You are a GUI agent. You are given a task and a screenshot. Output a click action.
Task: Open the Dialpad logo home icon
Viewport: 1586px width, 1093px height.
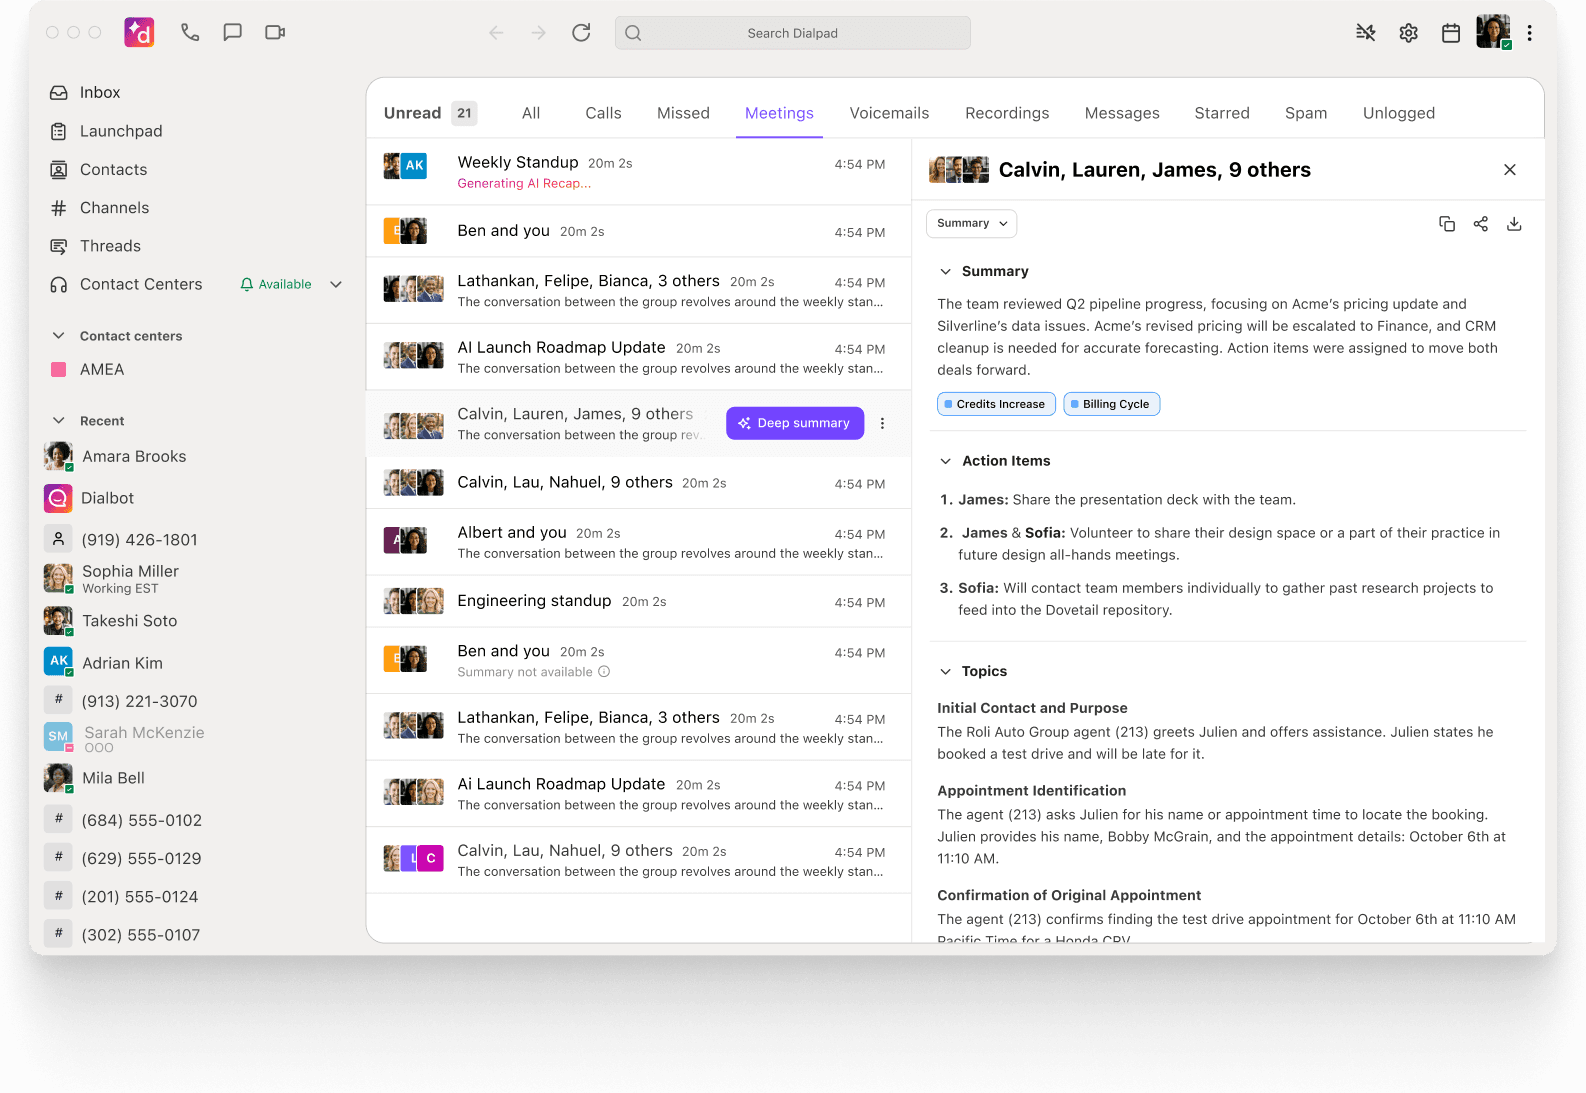(139, 32)
